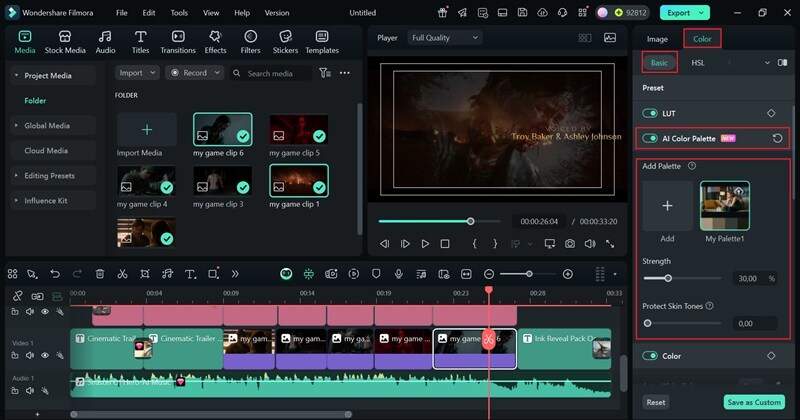This screenshot has width=800, height=420.
Task: Expand more timeline tools with double arrow
Action: [x=235, y=274]
